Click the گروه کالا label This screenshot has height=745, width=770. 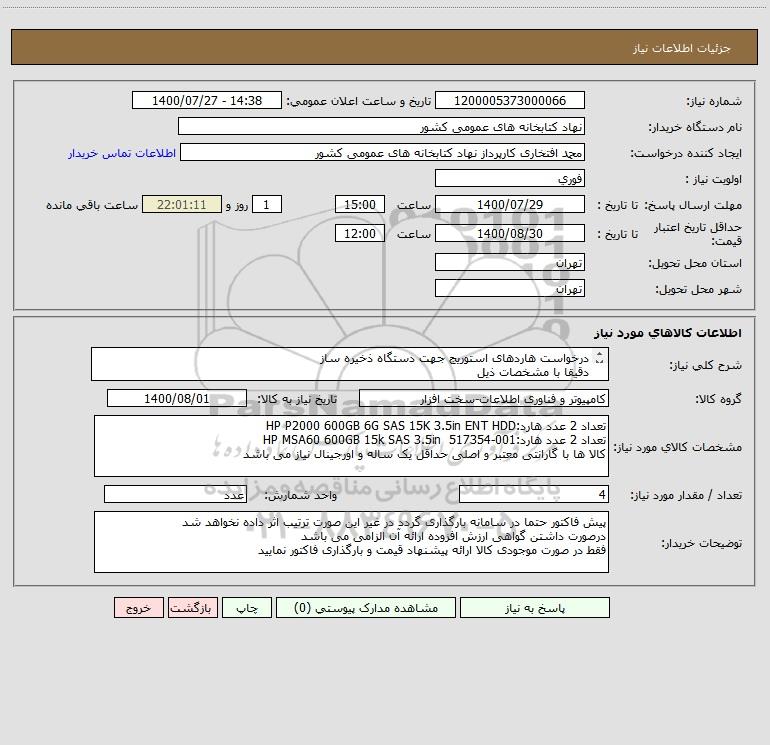(x=718, y=399)
